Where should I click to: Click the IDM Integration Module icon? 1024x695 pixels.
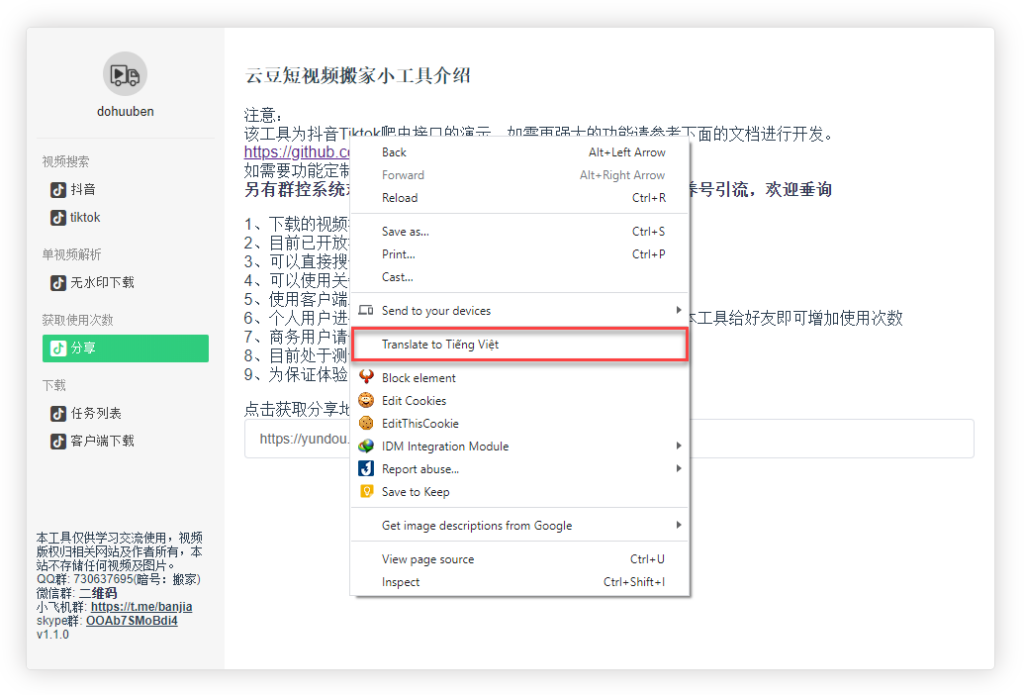(366, 445)
